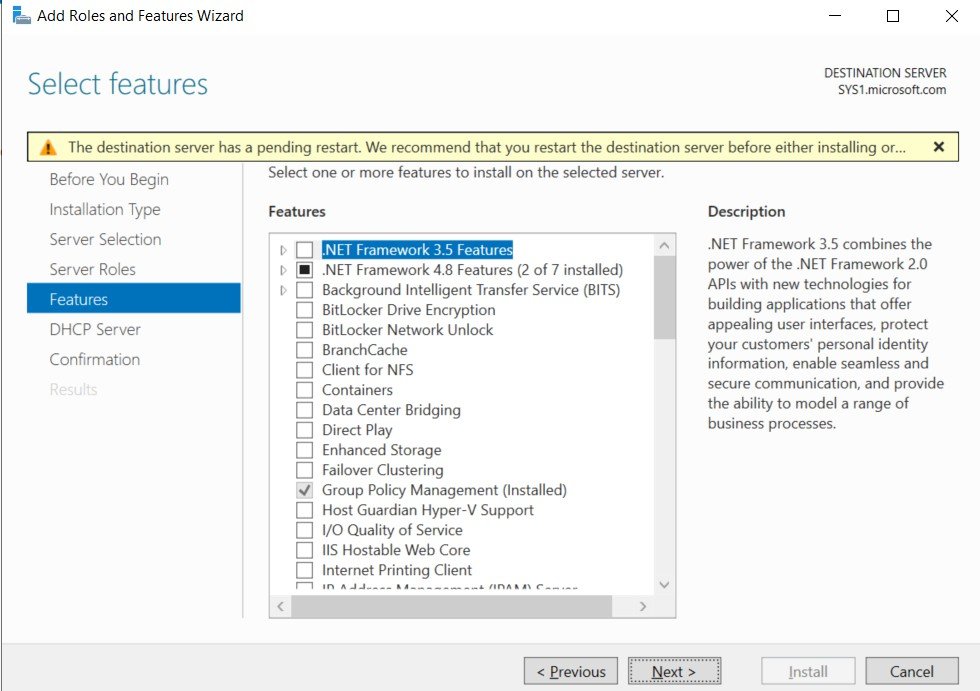Click the Install button
This screenshot has width=980, height=691.
pos(808,671)
